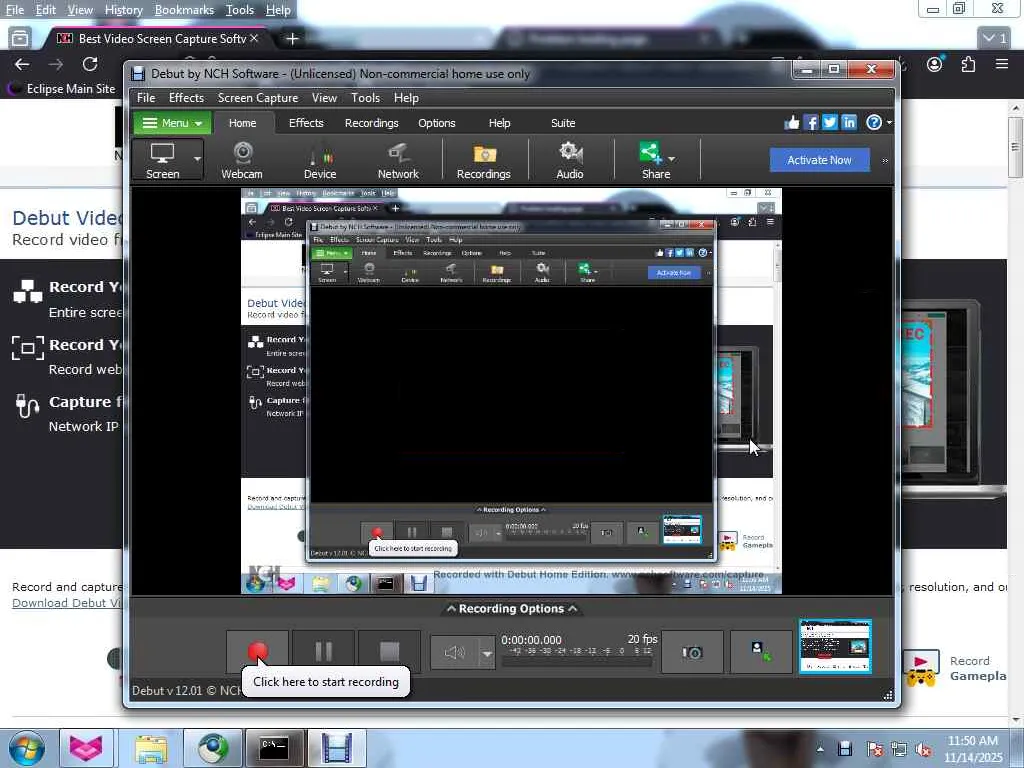This screenshot has height=768, width=1024.
Task: Open the help icon dropdown arrow
Action: [x=889, y=123]
